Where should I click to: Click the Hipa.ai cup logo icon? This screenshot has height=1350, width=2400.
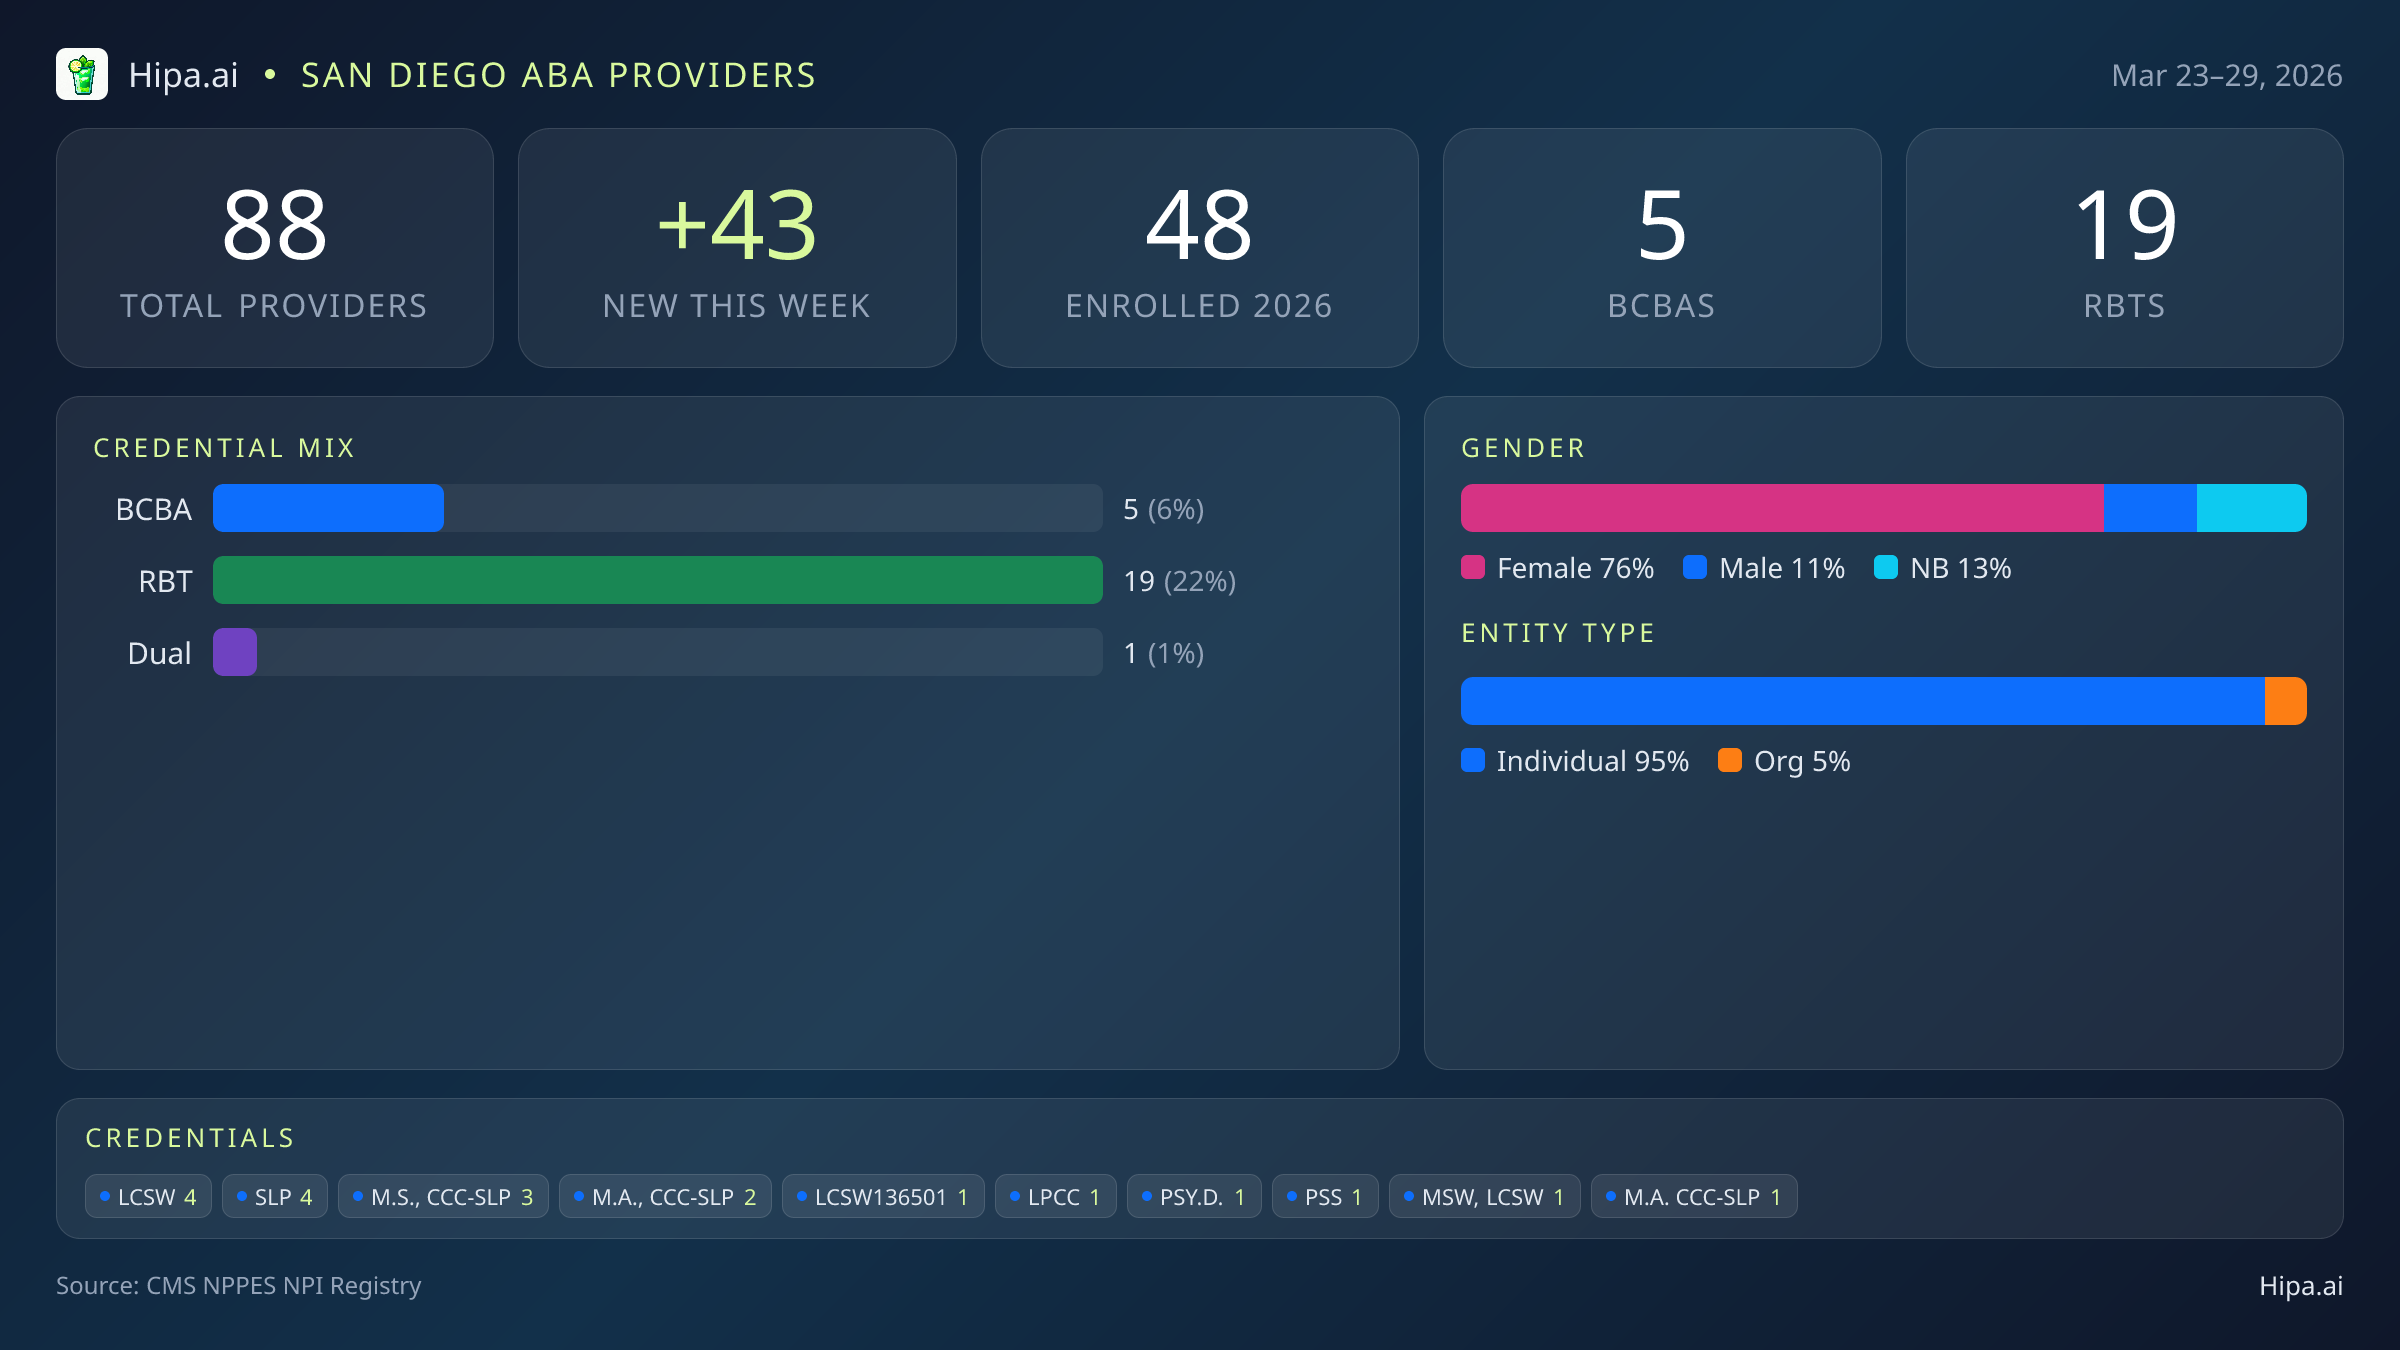pyautogui.click(x=83, y=74)
